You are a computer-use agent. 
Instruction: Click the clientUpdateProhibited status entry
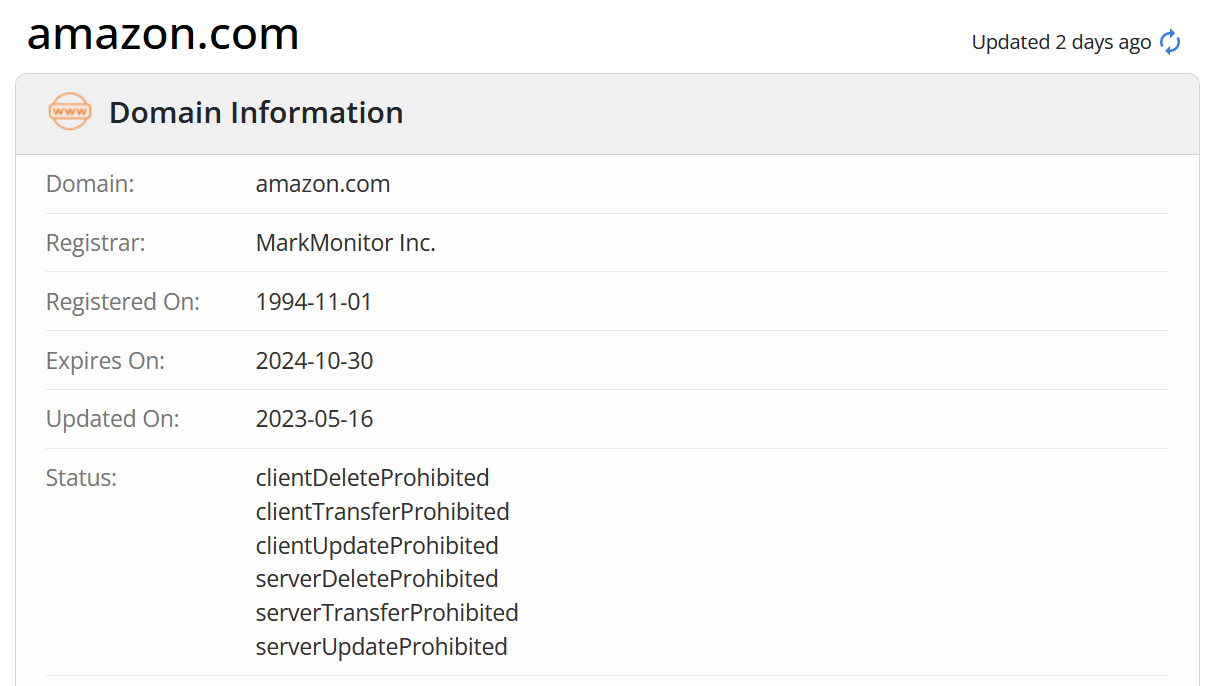[x=377, y=546]
